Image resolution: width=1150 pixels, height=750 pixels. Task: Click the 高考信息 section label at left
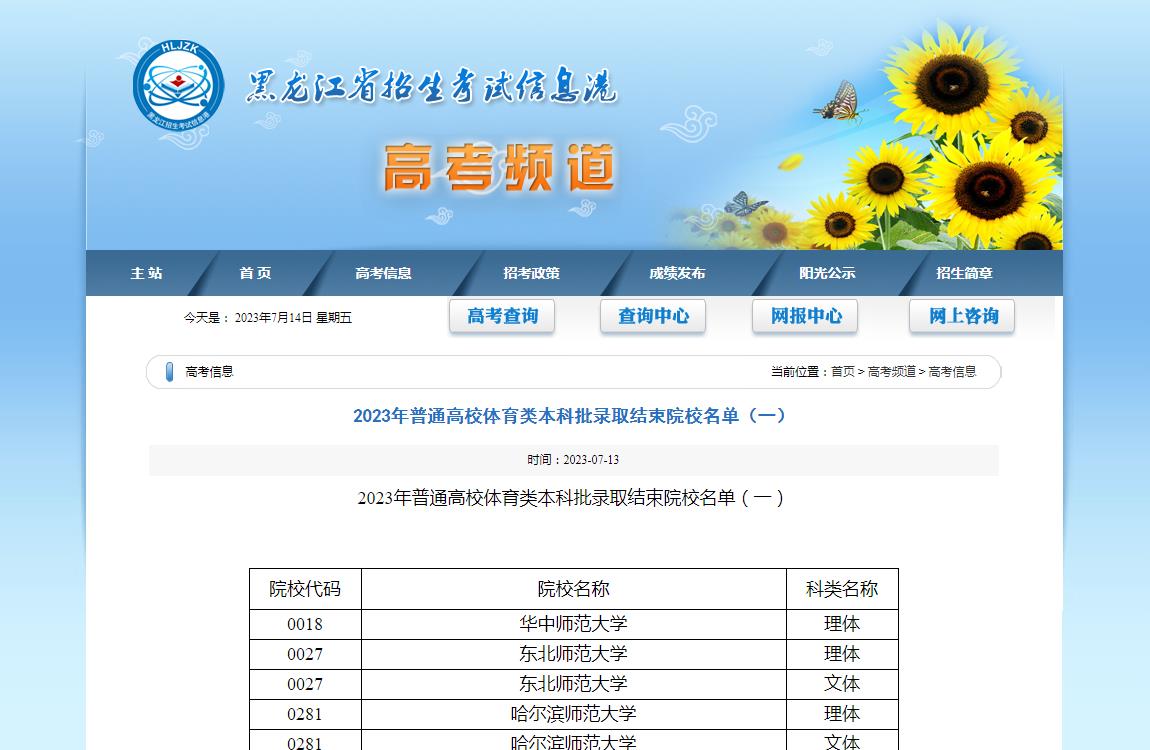coord(209,372)
